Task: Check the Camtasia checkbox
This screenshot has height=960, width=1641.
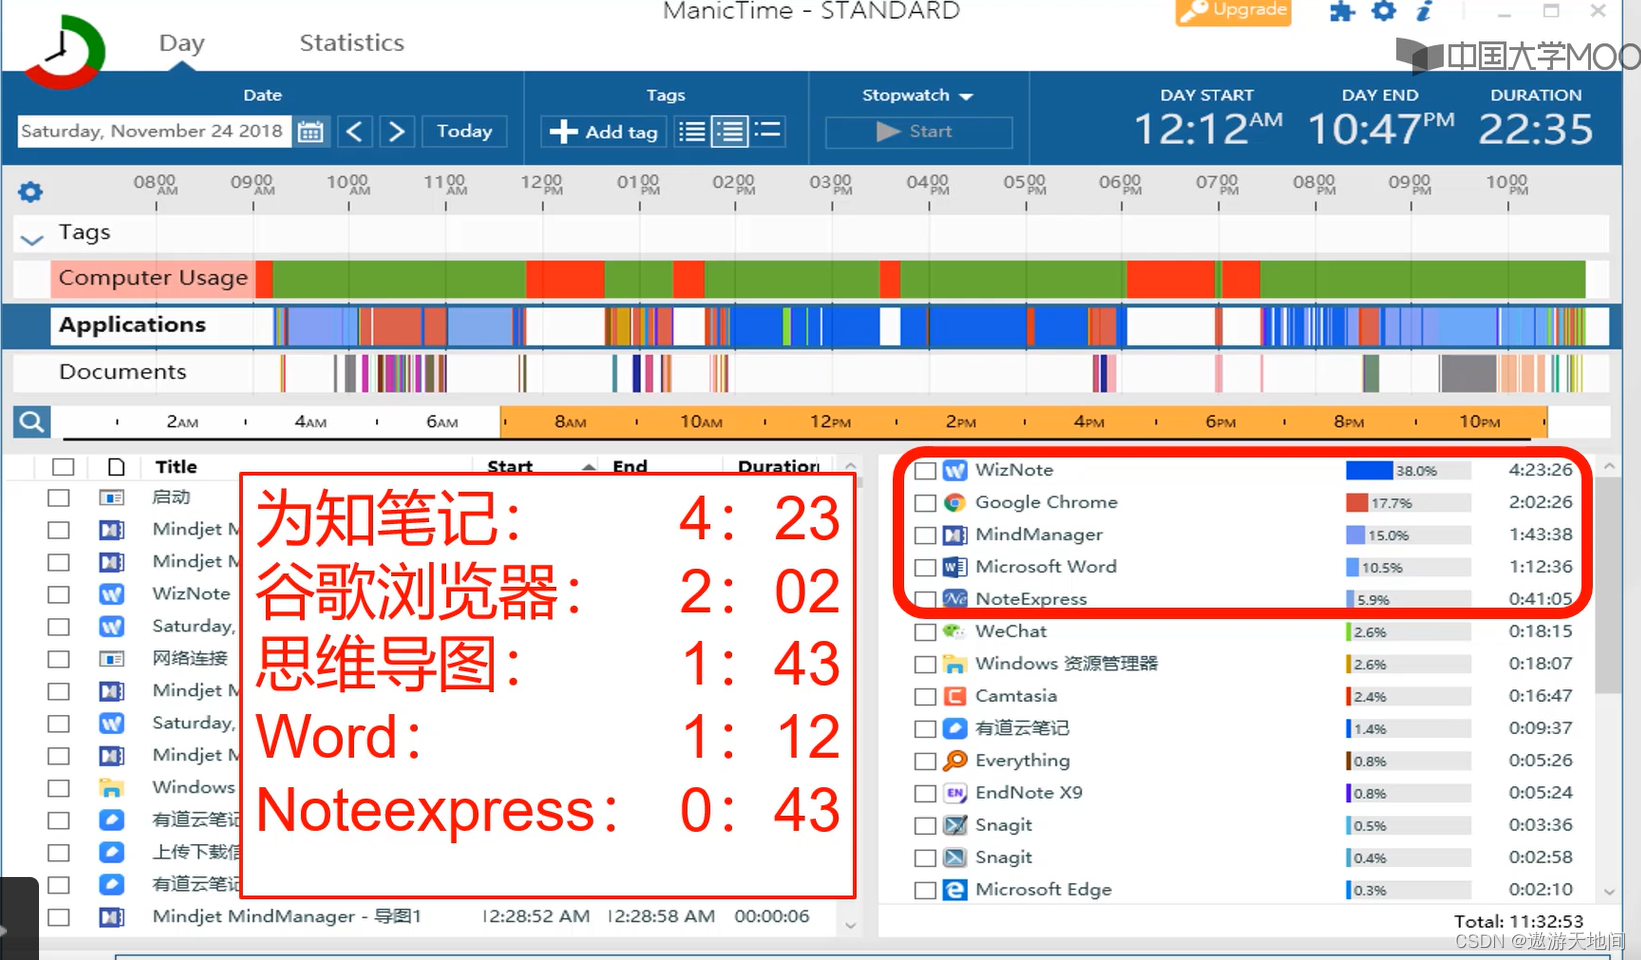Action: click(925, 697)
